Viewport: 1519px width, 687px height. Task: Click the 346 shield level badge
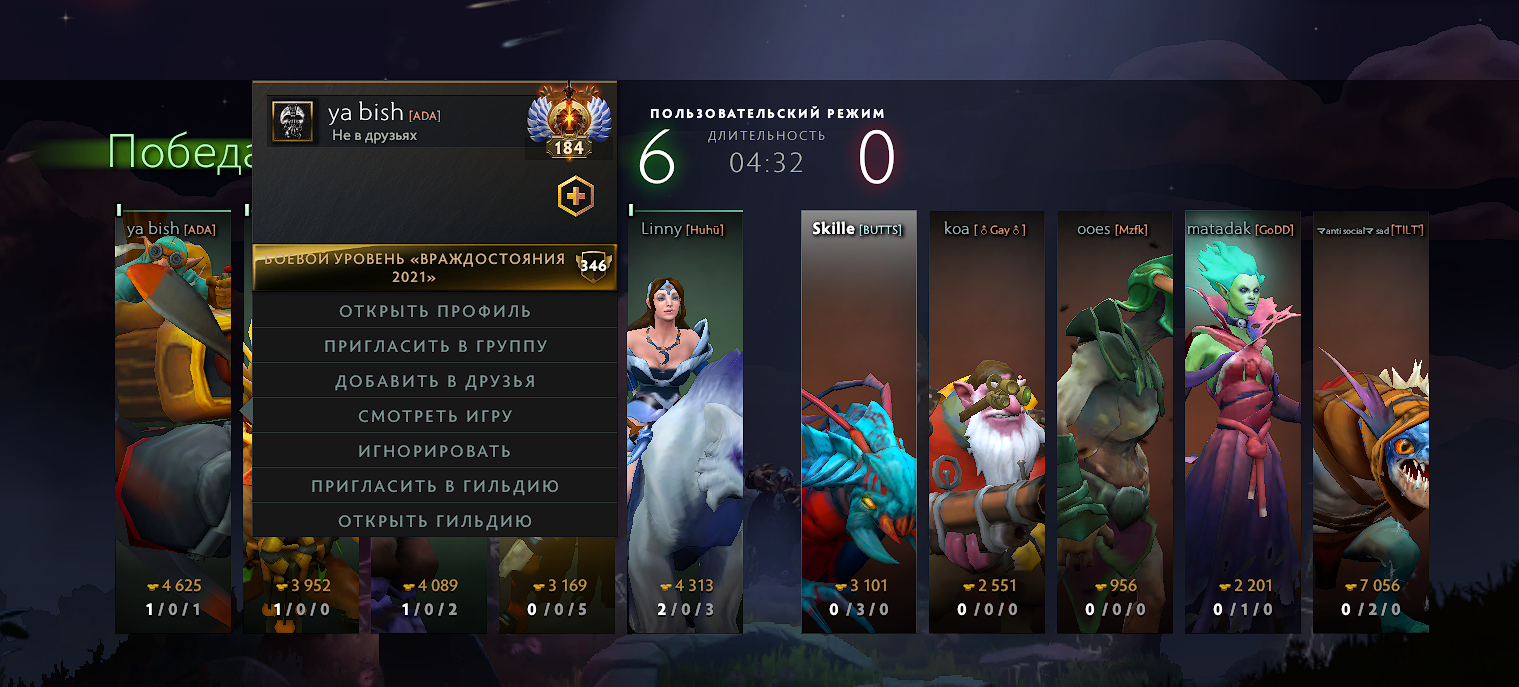(593, 266)
